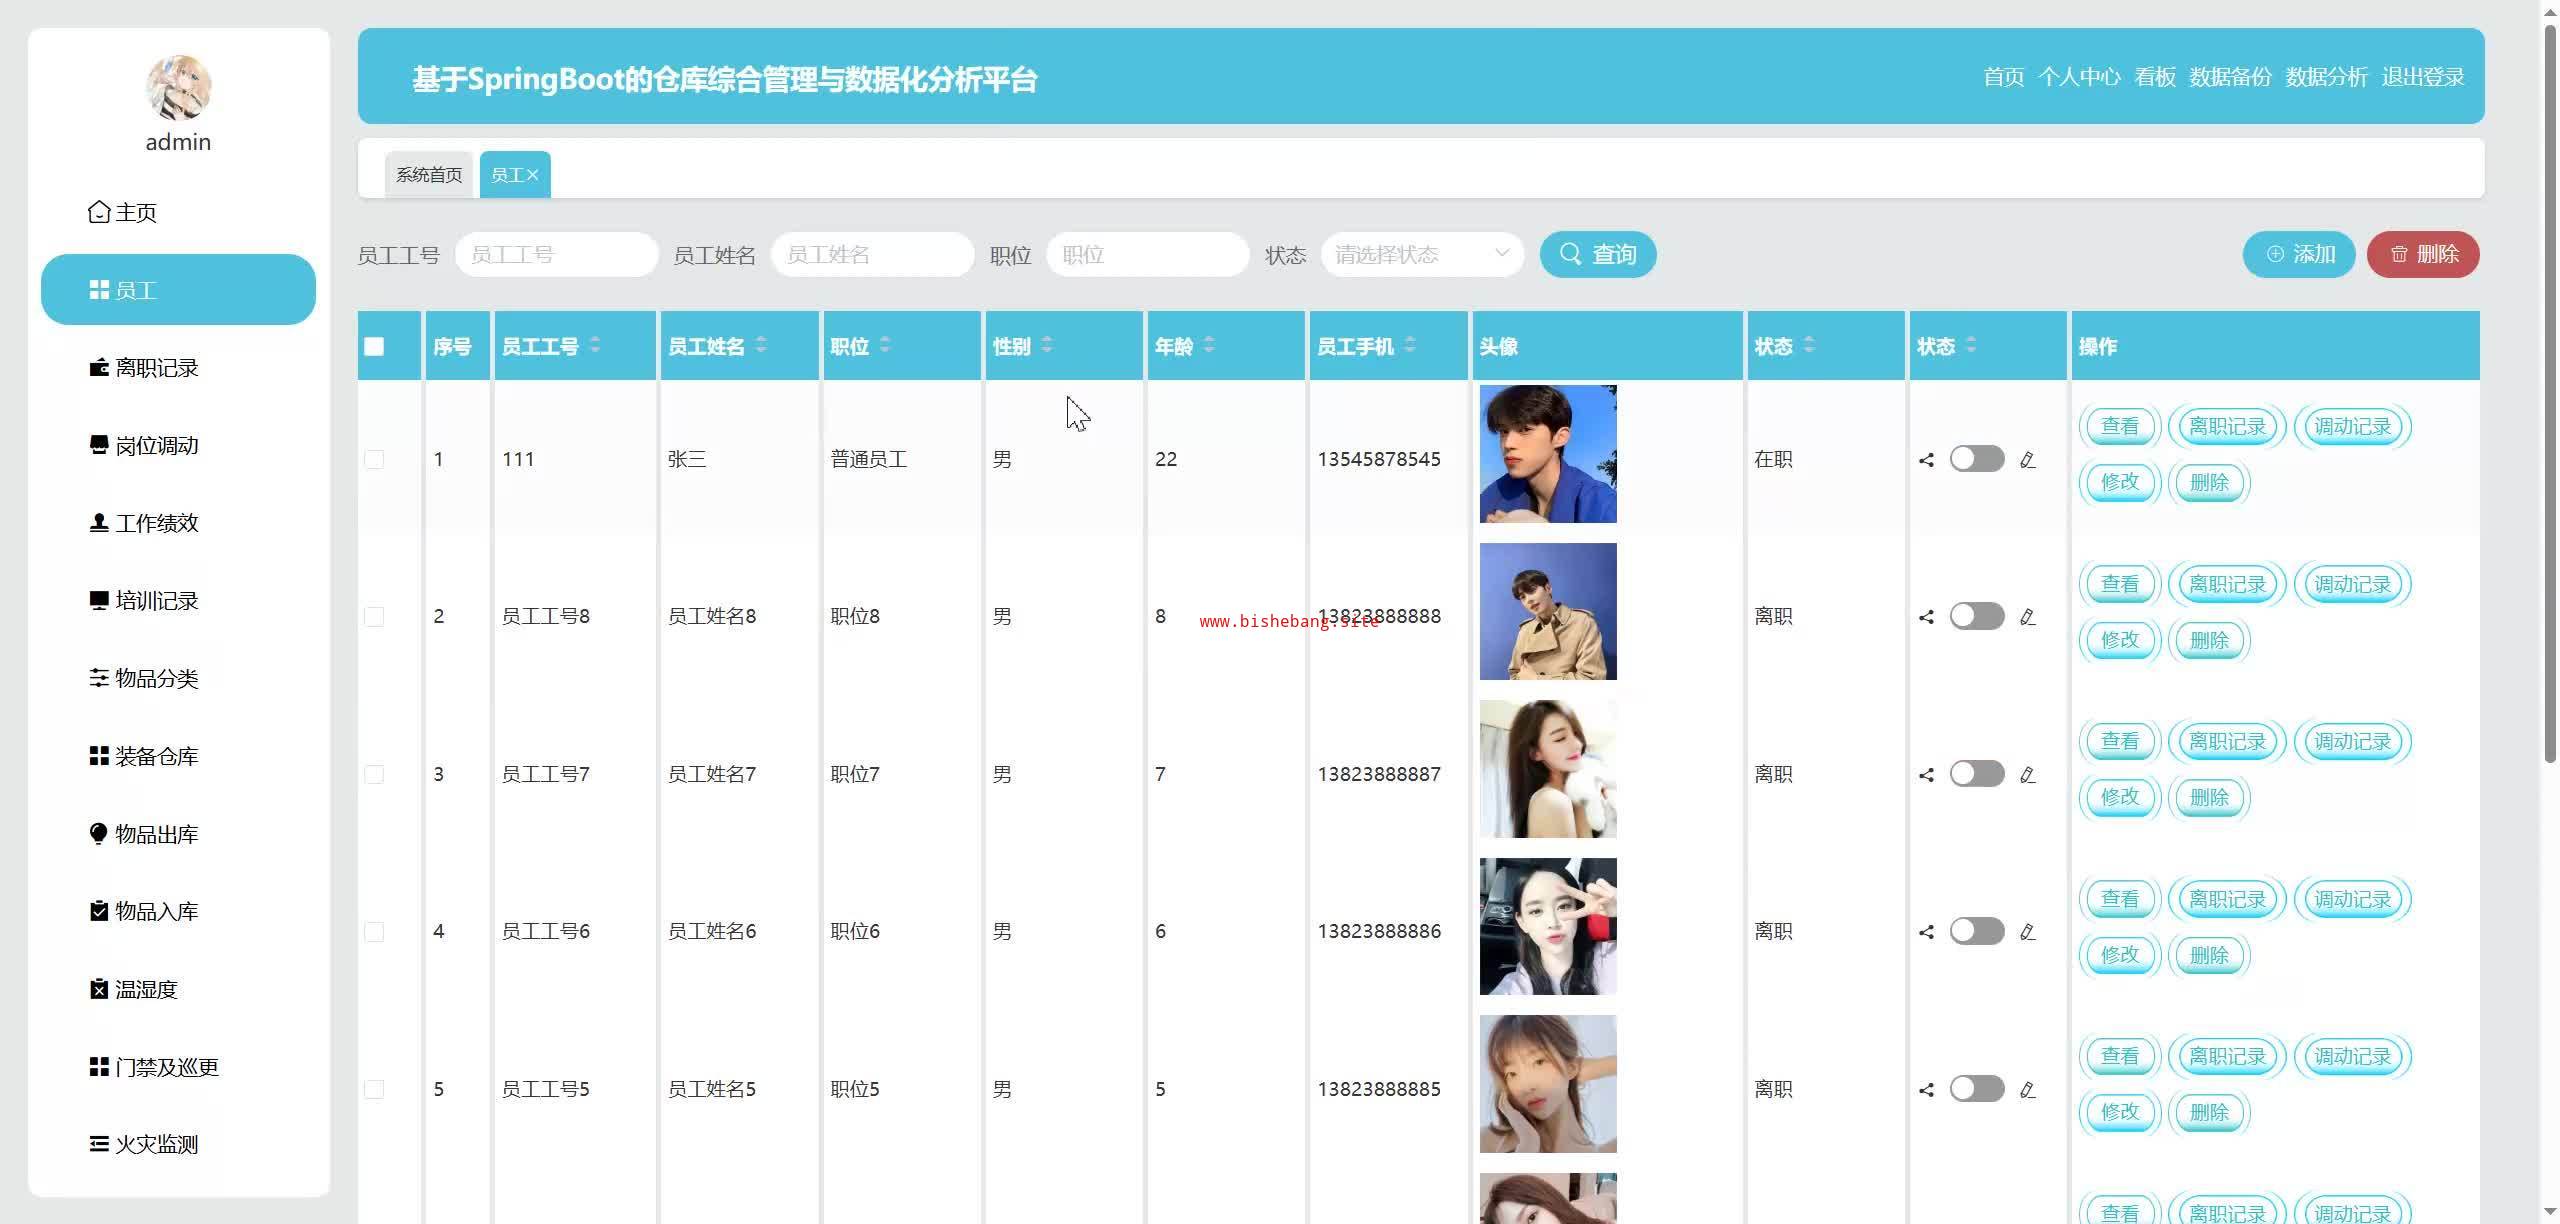Check the row checkbox for 员工工号7

pos(374,775)
